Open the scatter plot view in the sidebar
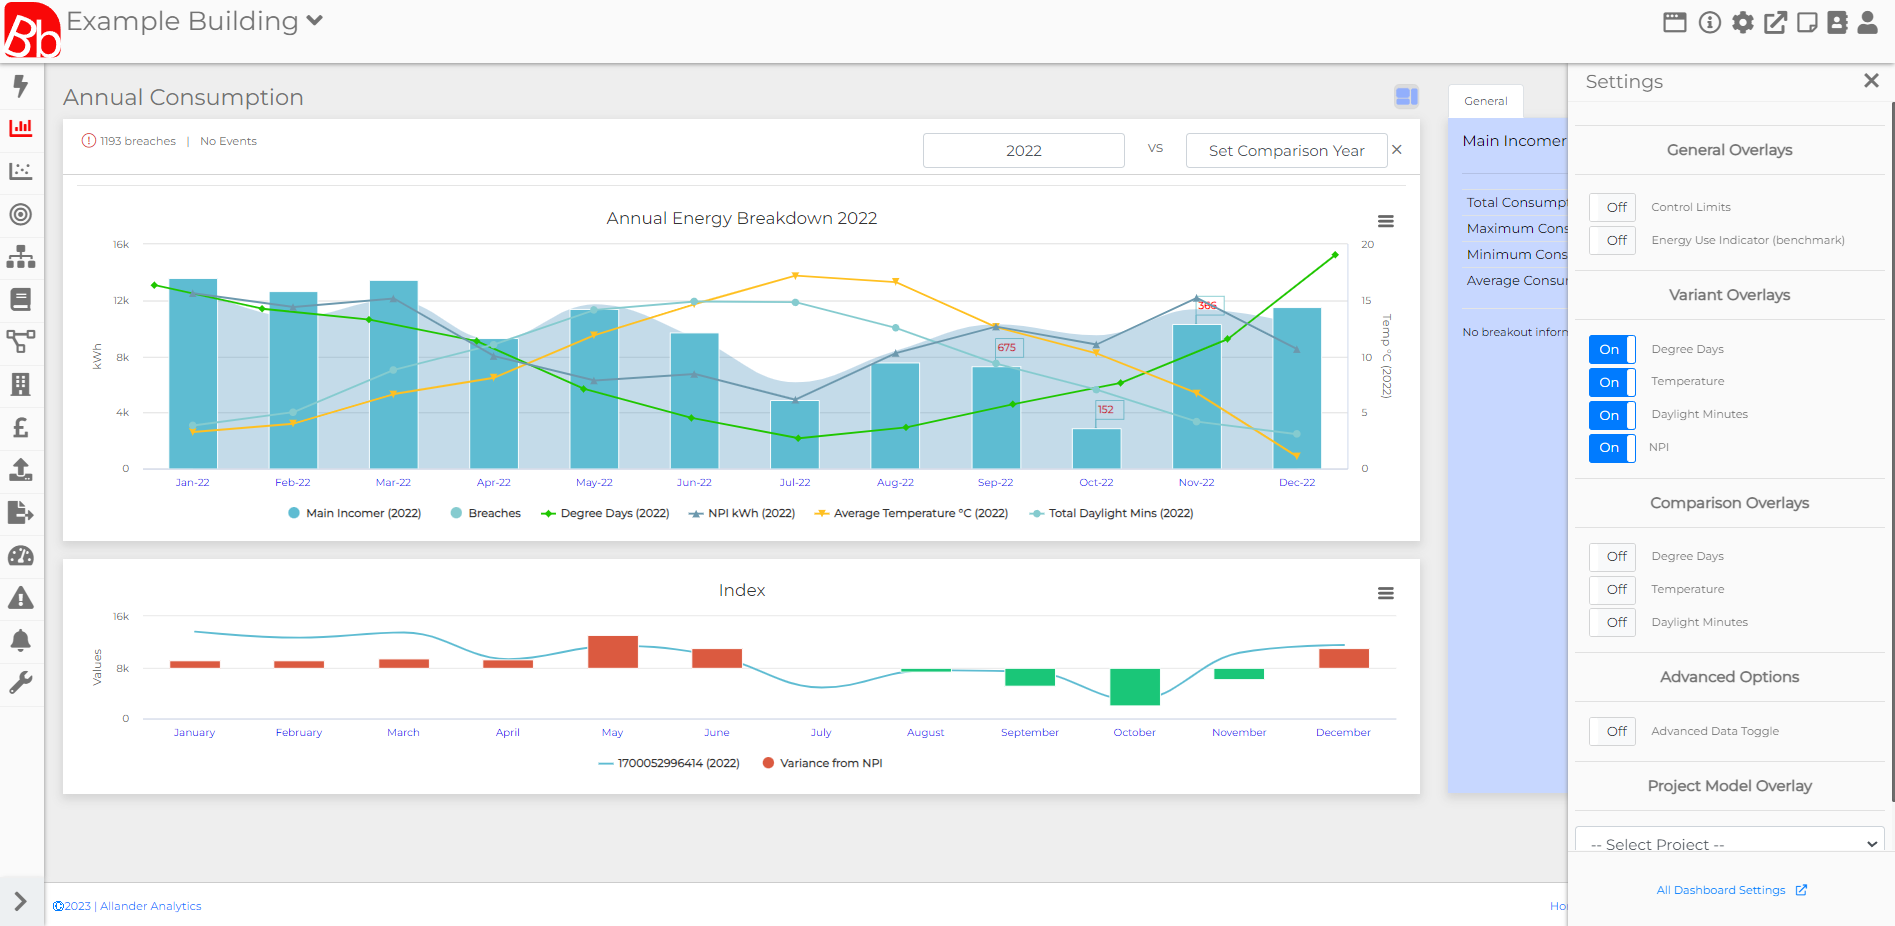 tap(21, 171)
